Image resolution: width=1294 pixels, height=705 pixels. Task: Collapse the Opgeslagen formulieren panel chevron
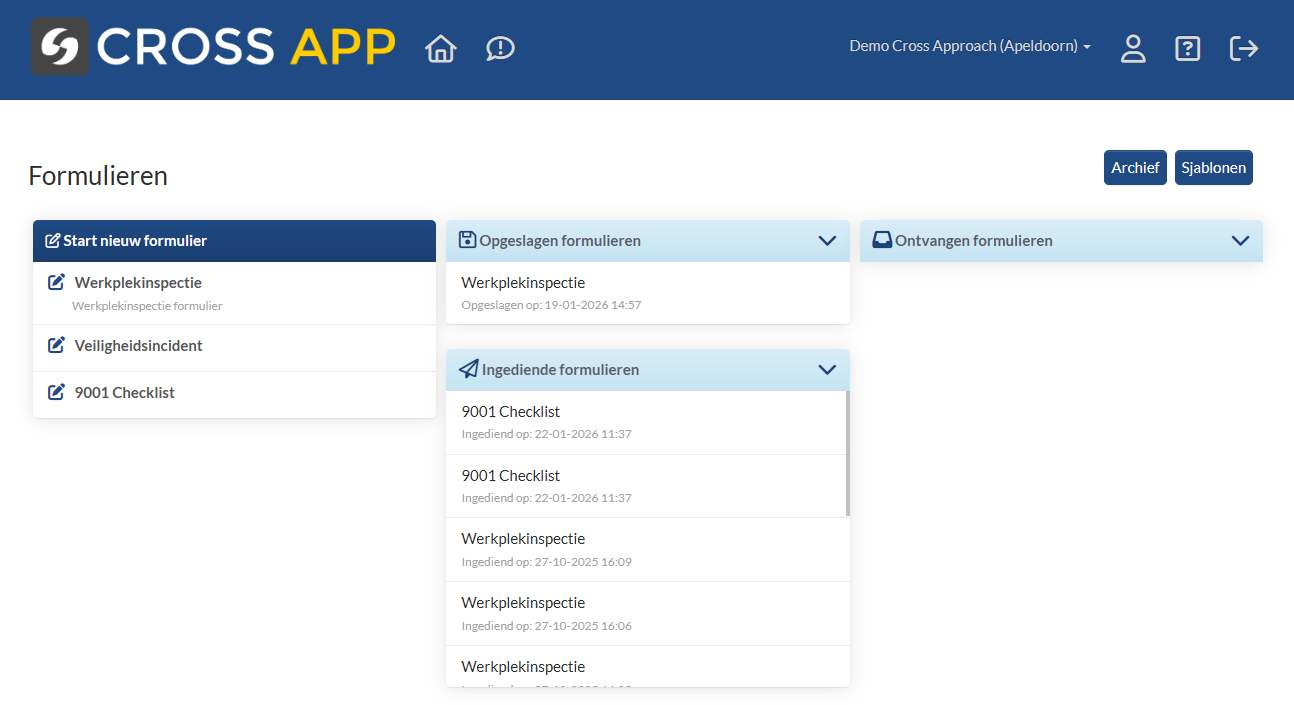pyautogui.click(x=827, y=241)
